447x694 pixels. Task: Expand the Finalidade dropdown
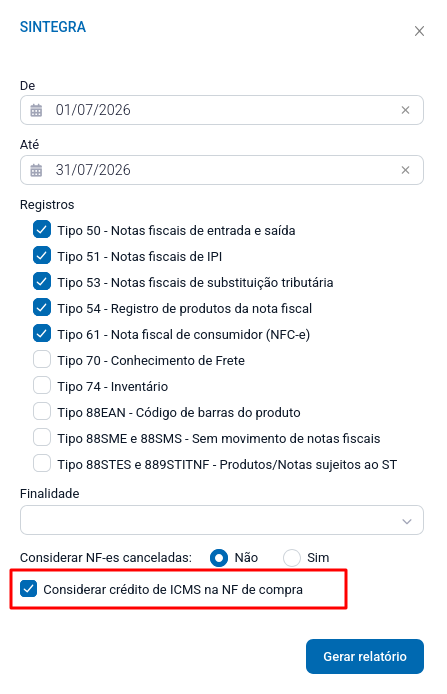tap(222, 520)
